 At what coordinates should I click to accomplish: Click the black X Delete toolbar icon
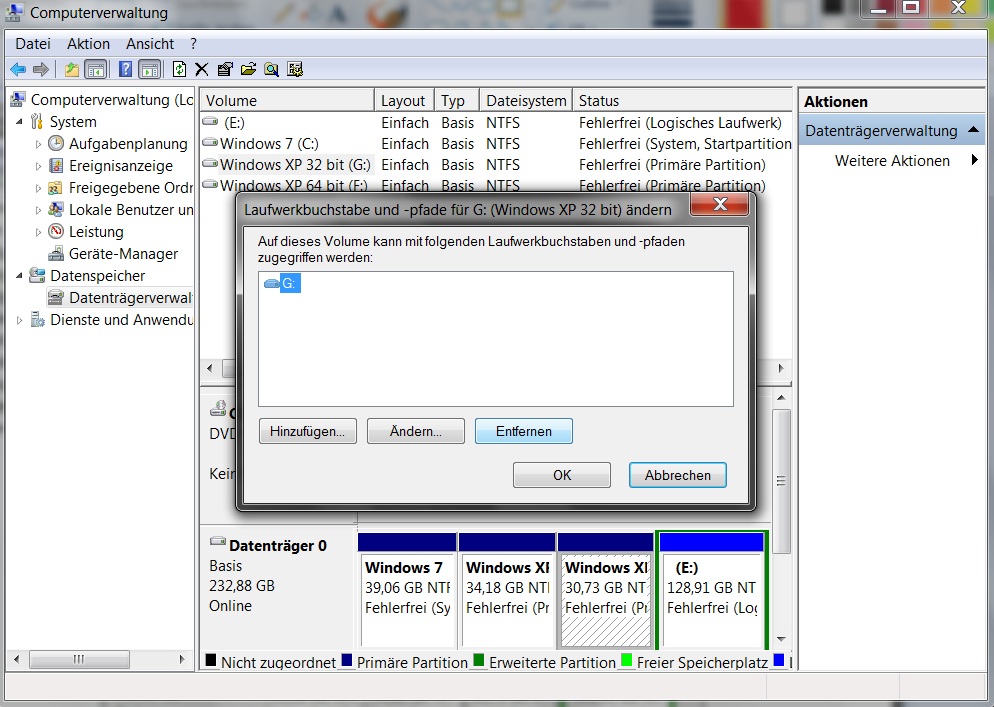[x=202, y=69]
